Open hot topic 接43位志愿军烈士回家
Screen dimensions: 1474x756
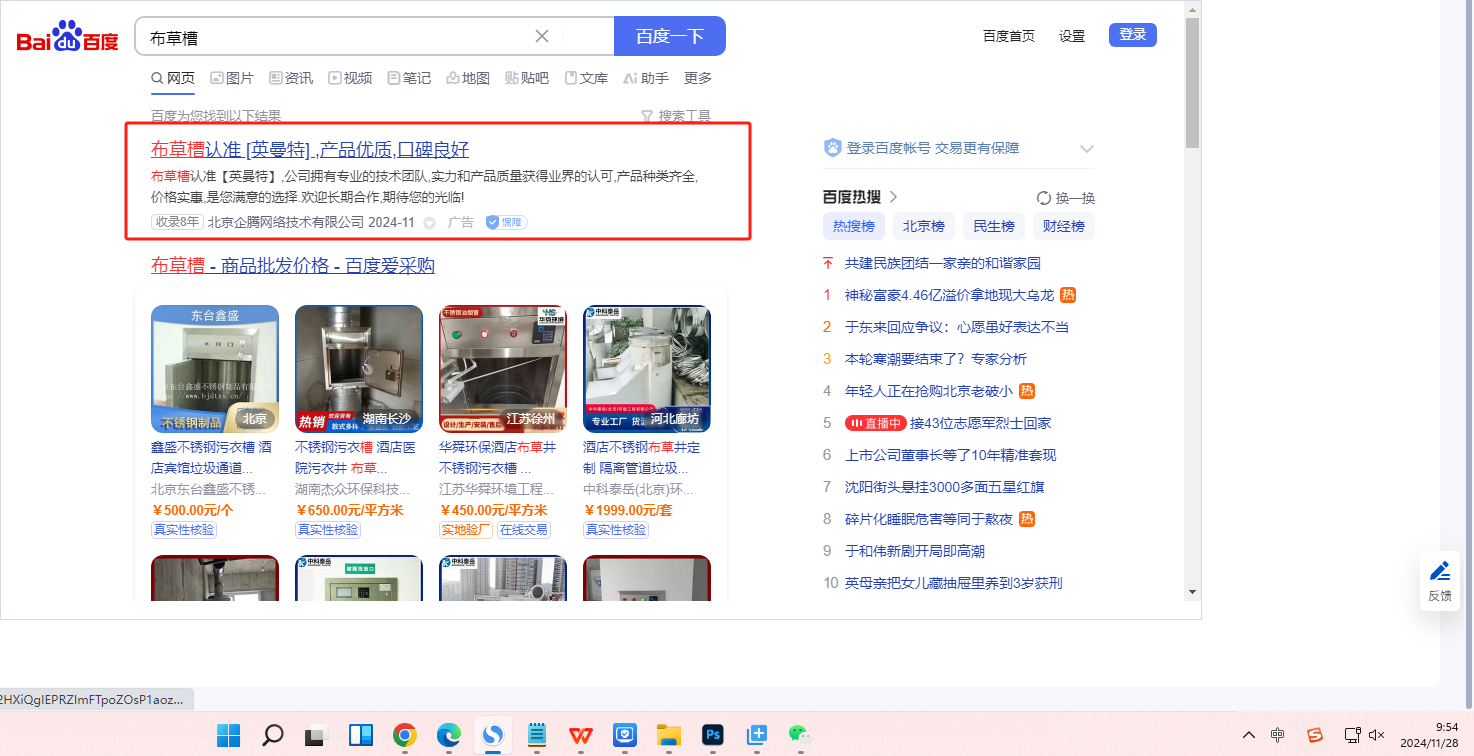coord(981,423)
